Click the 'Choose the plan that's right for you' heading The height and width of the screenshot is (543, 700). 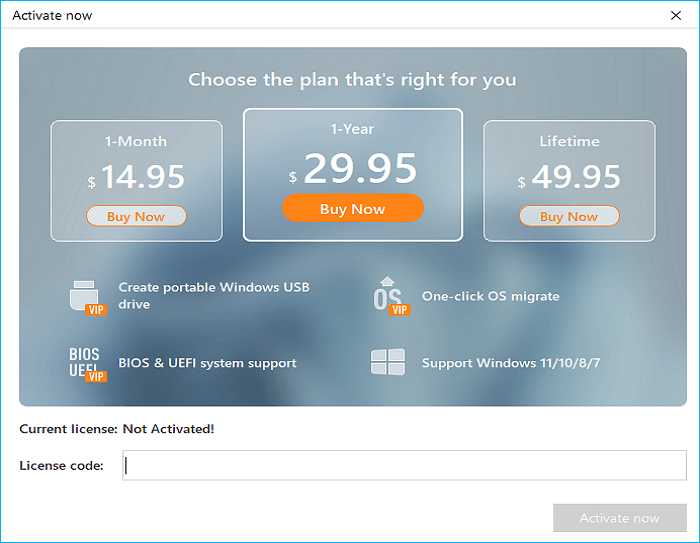(x=352, y=80)
